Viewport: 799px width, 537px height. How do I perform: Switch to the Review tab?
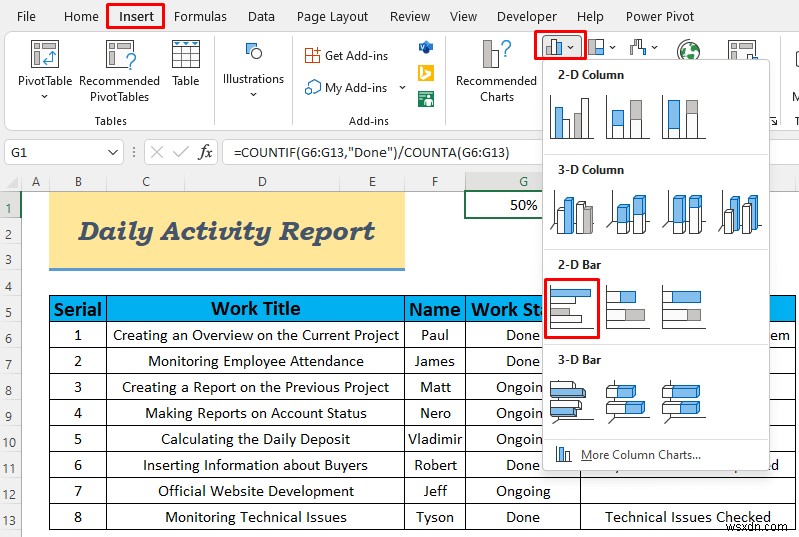click(x=410, y=16)
